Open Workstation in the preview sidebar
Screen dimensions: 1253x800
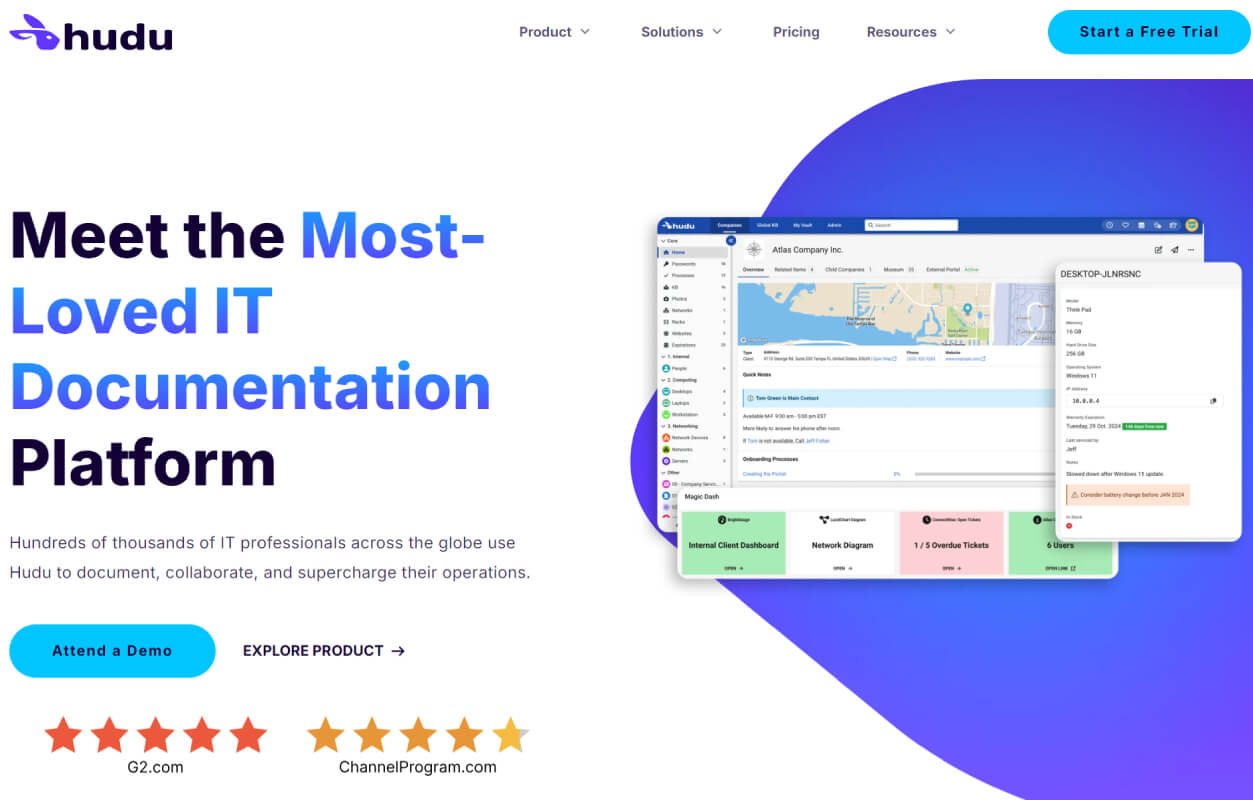click(x=693, y=415)
